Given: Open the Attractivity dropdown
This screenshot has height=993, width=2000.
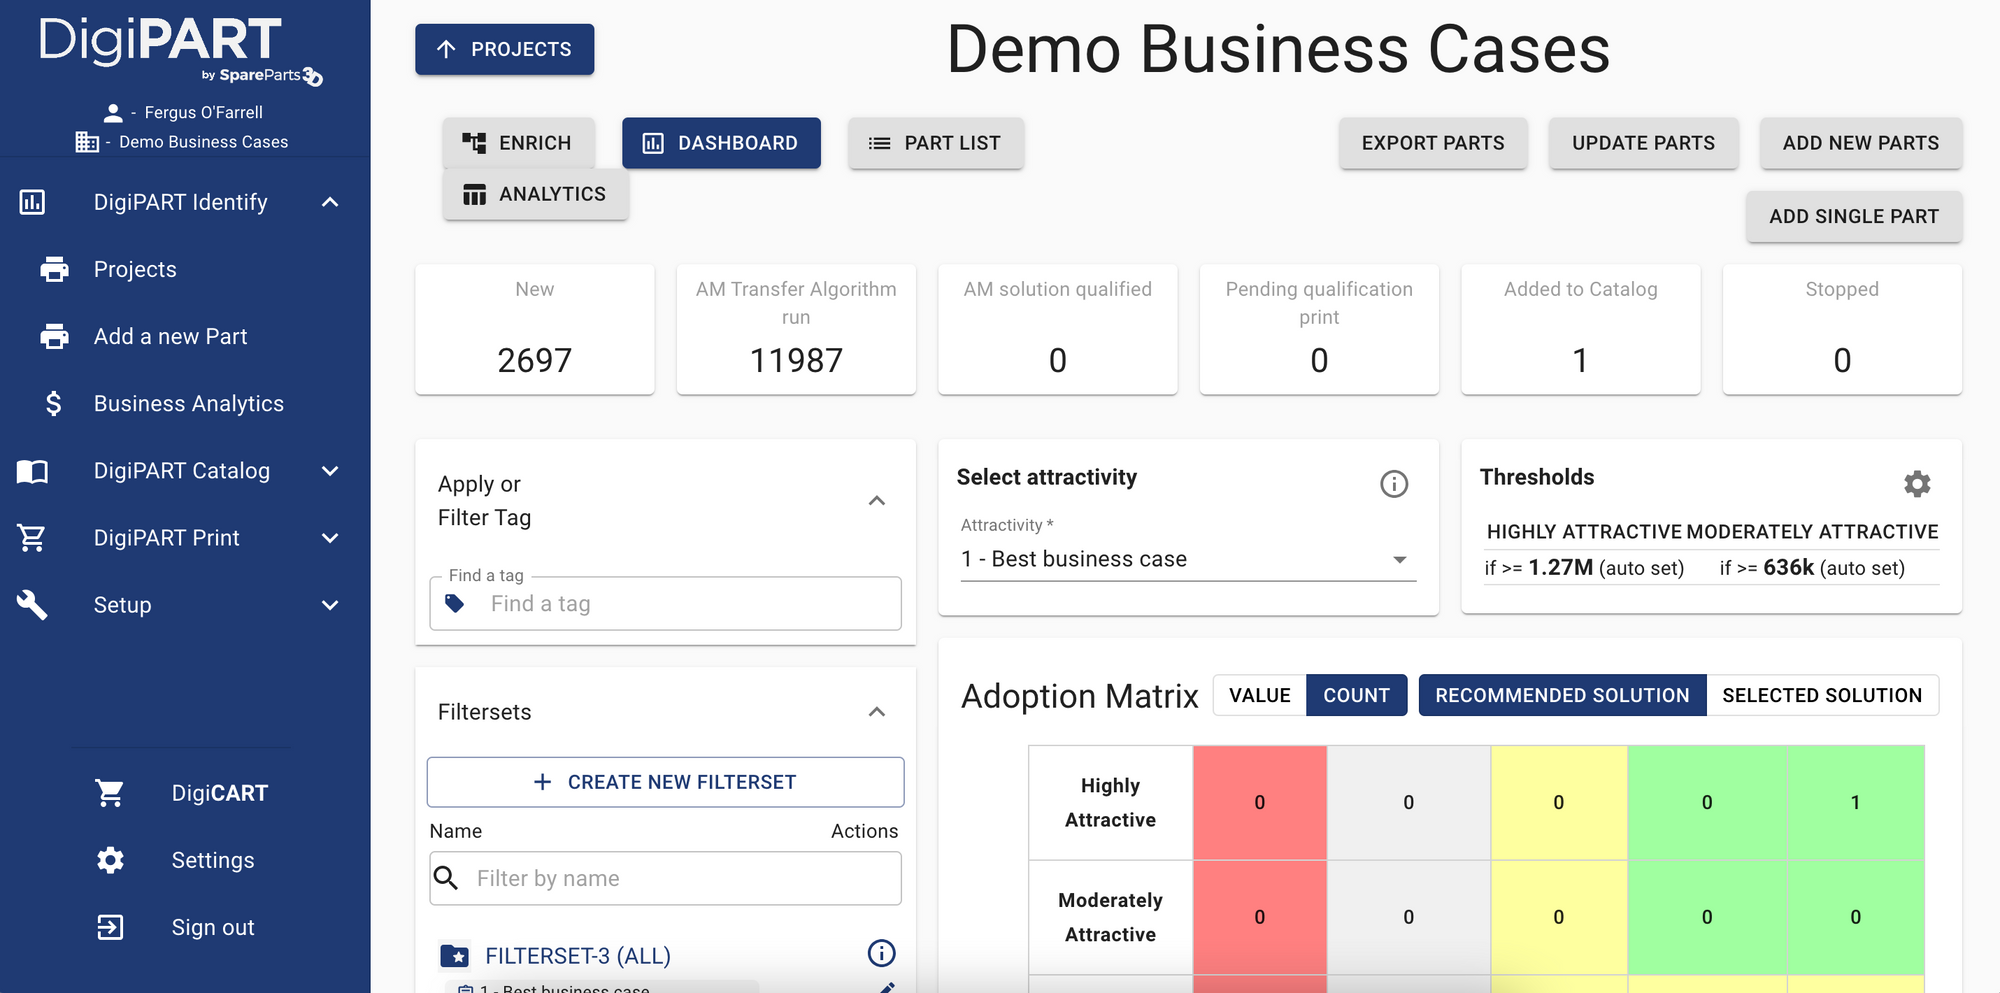Looking at the screenshot, I should tap(1187, 559).
